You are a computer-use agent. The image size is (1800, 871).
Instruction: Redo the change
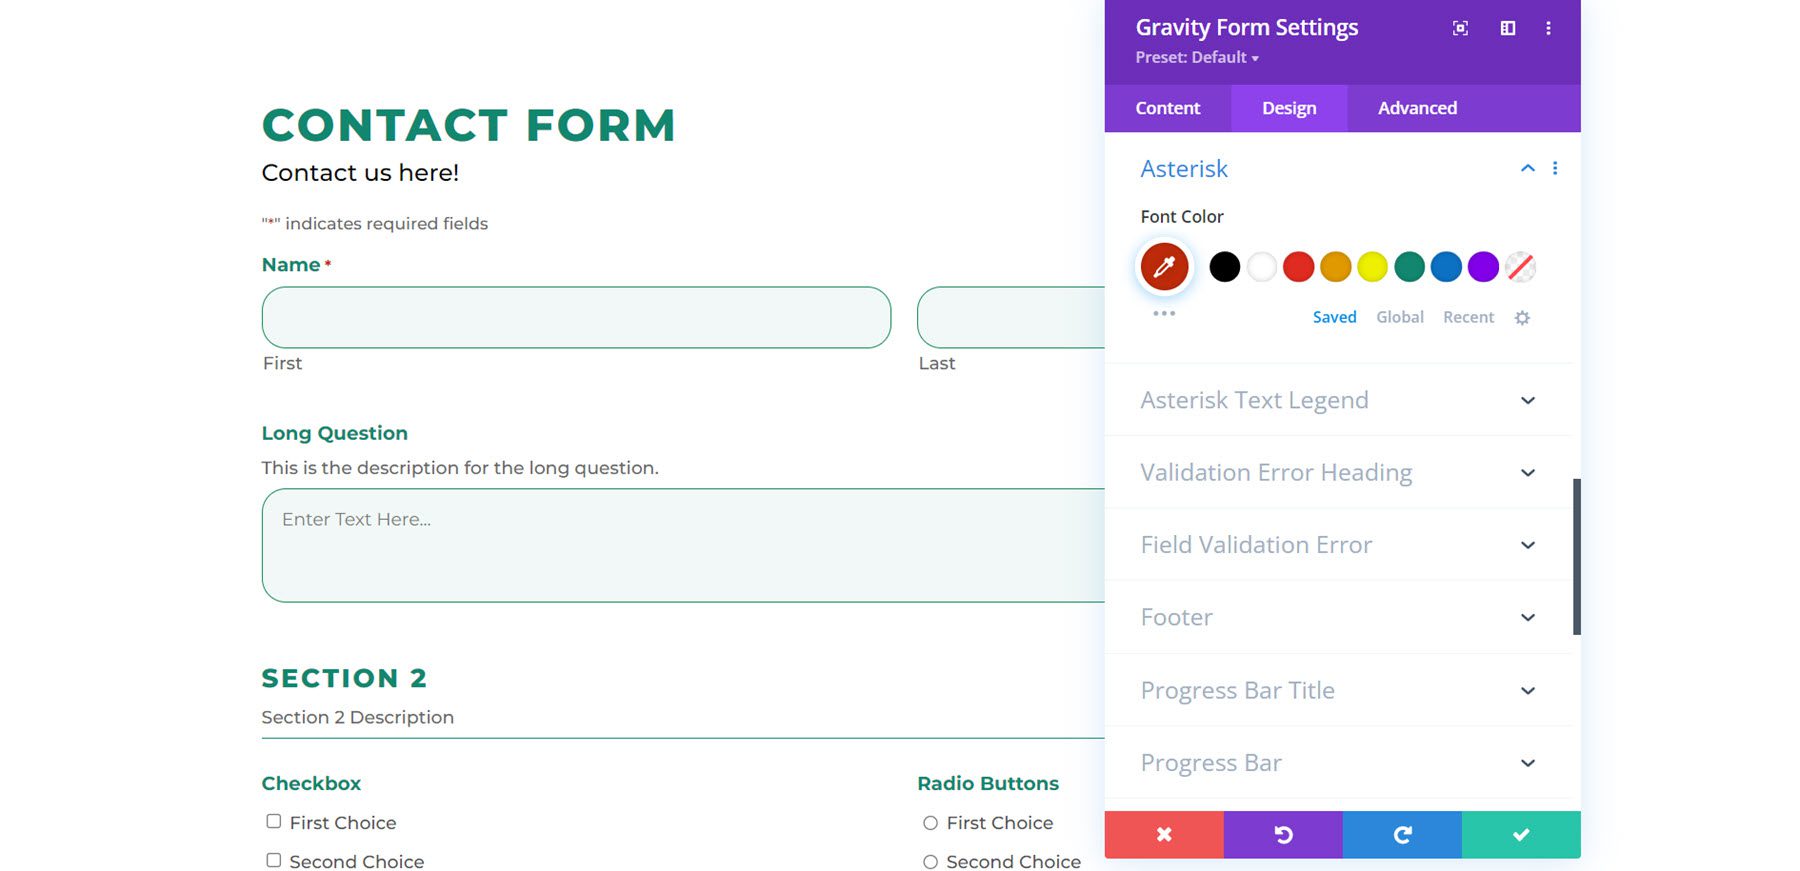[x=1402, y=835]
